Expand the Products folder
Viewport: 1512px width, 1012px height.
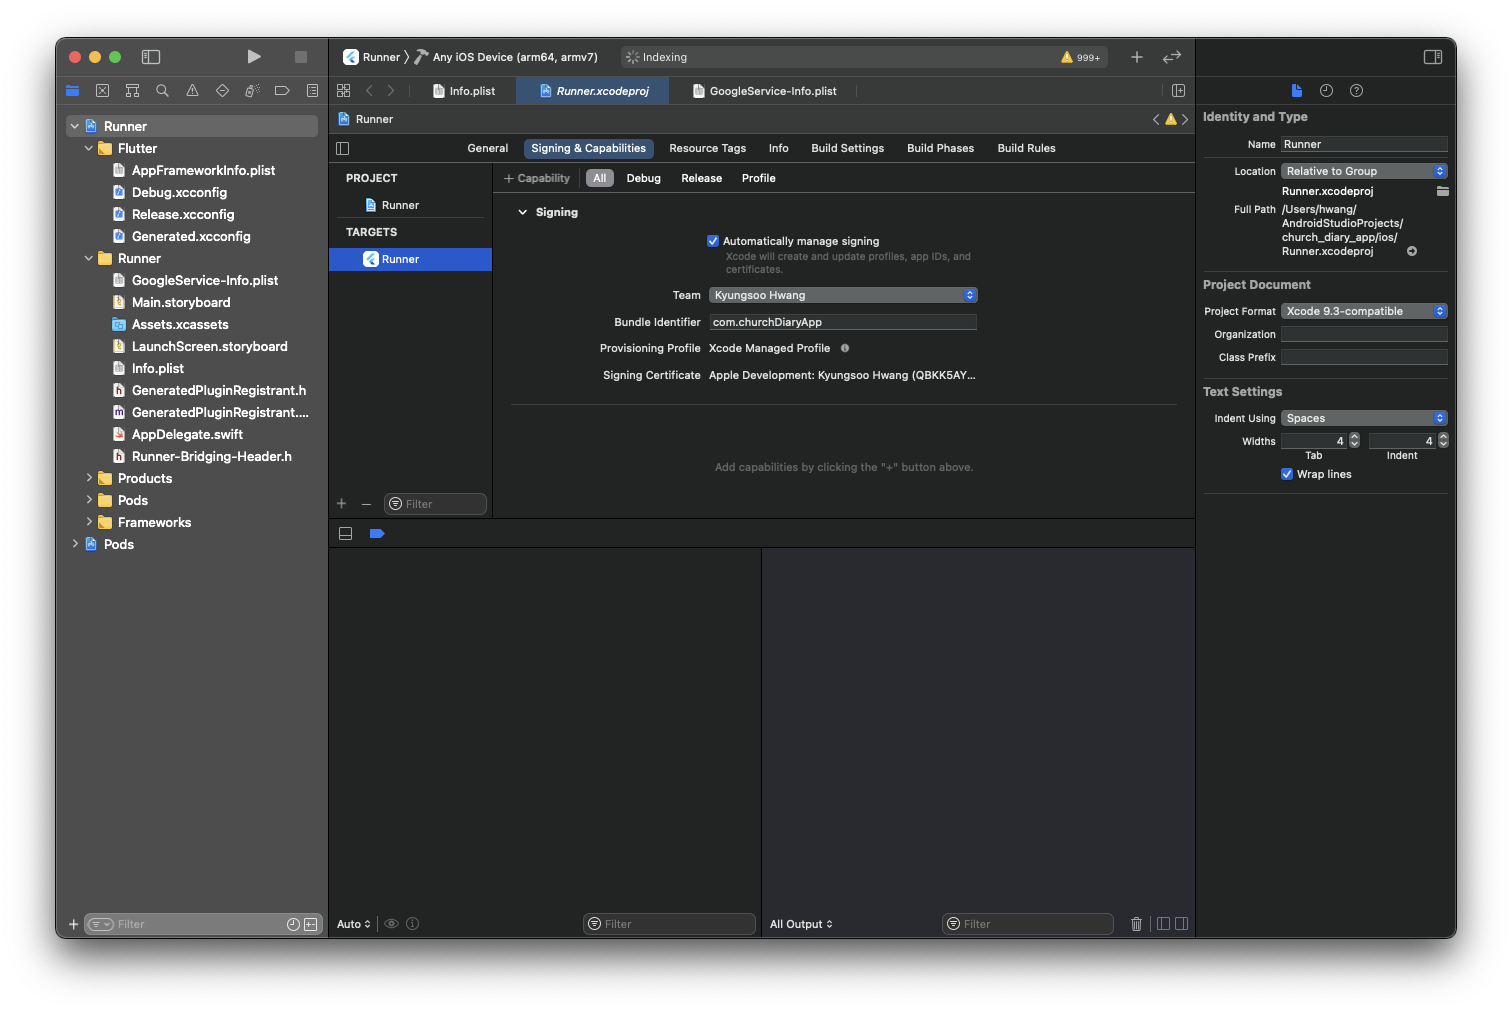click(x=89, y=478)
